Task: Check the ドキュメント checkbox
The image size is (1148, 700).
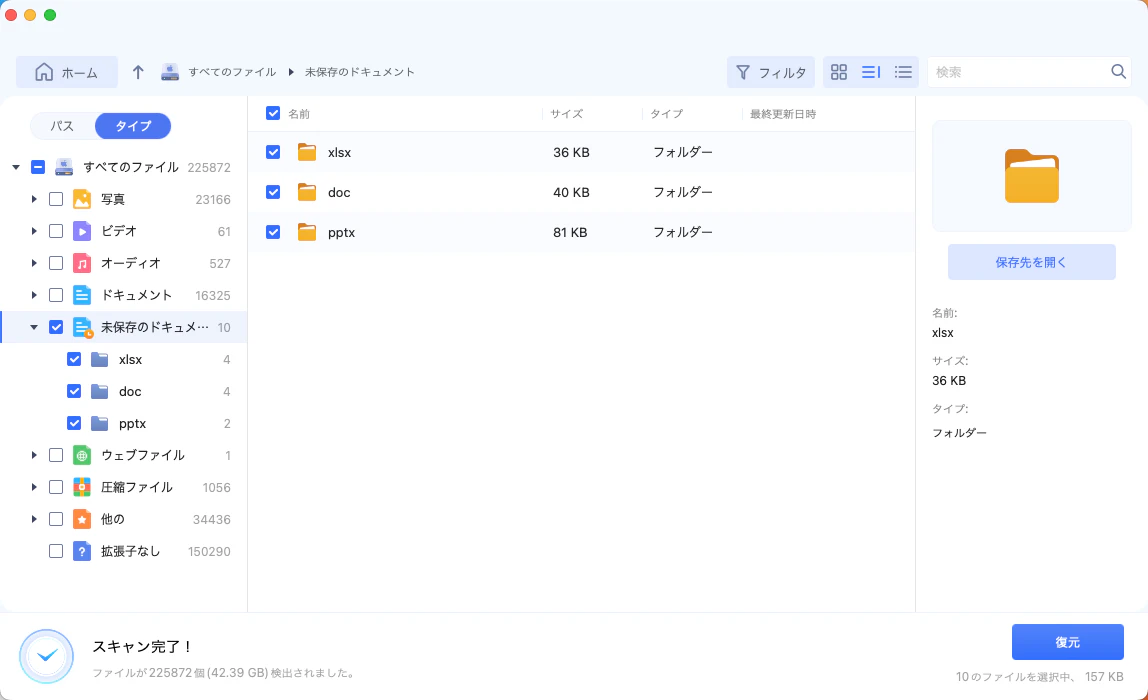Action: [56, 295]
